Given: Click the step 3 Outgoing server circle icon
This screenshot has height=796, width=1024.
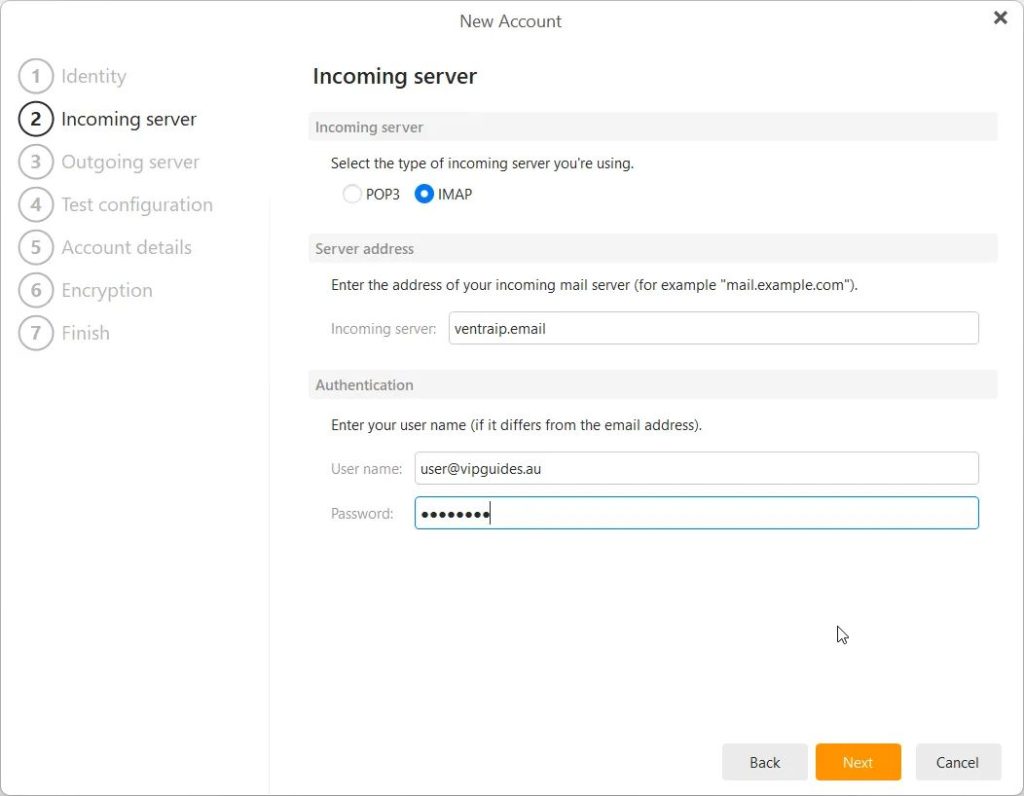Looking at the screenshot, I should (x=36, y=161).
